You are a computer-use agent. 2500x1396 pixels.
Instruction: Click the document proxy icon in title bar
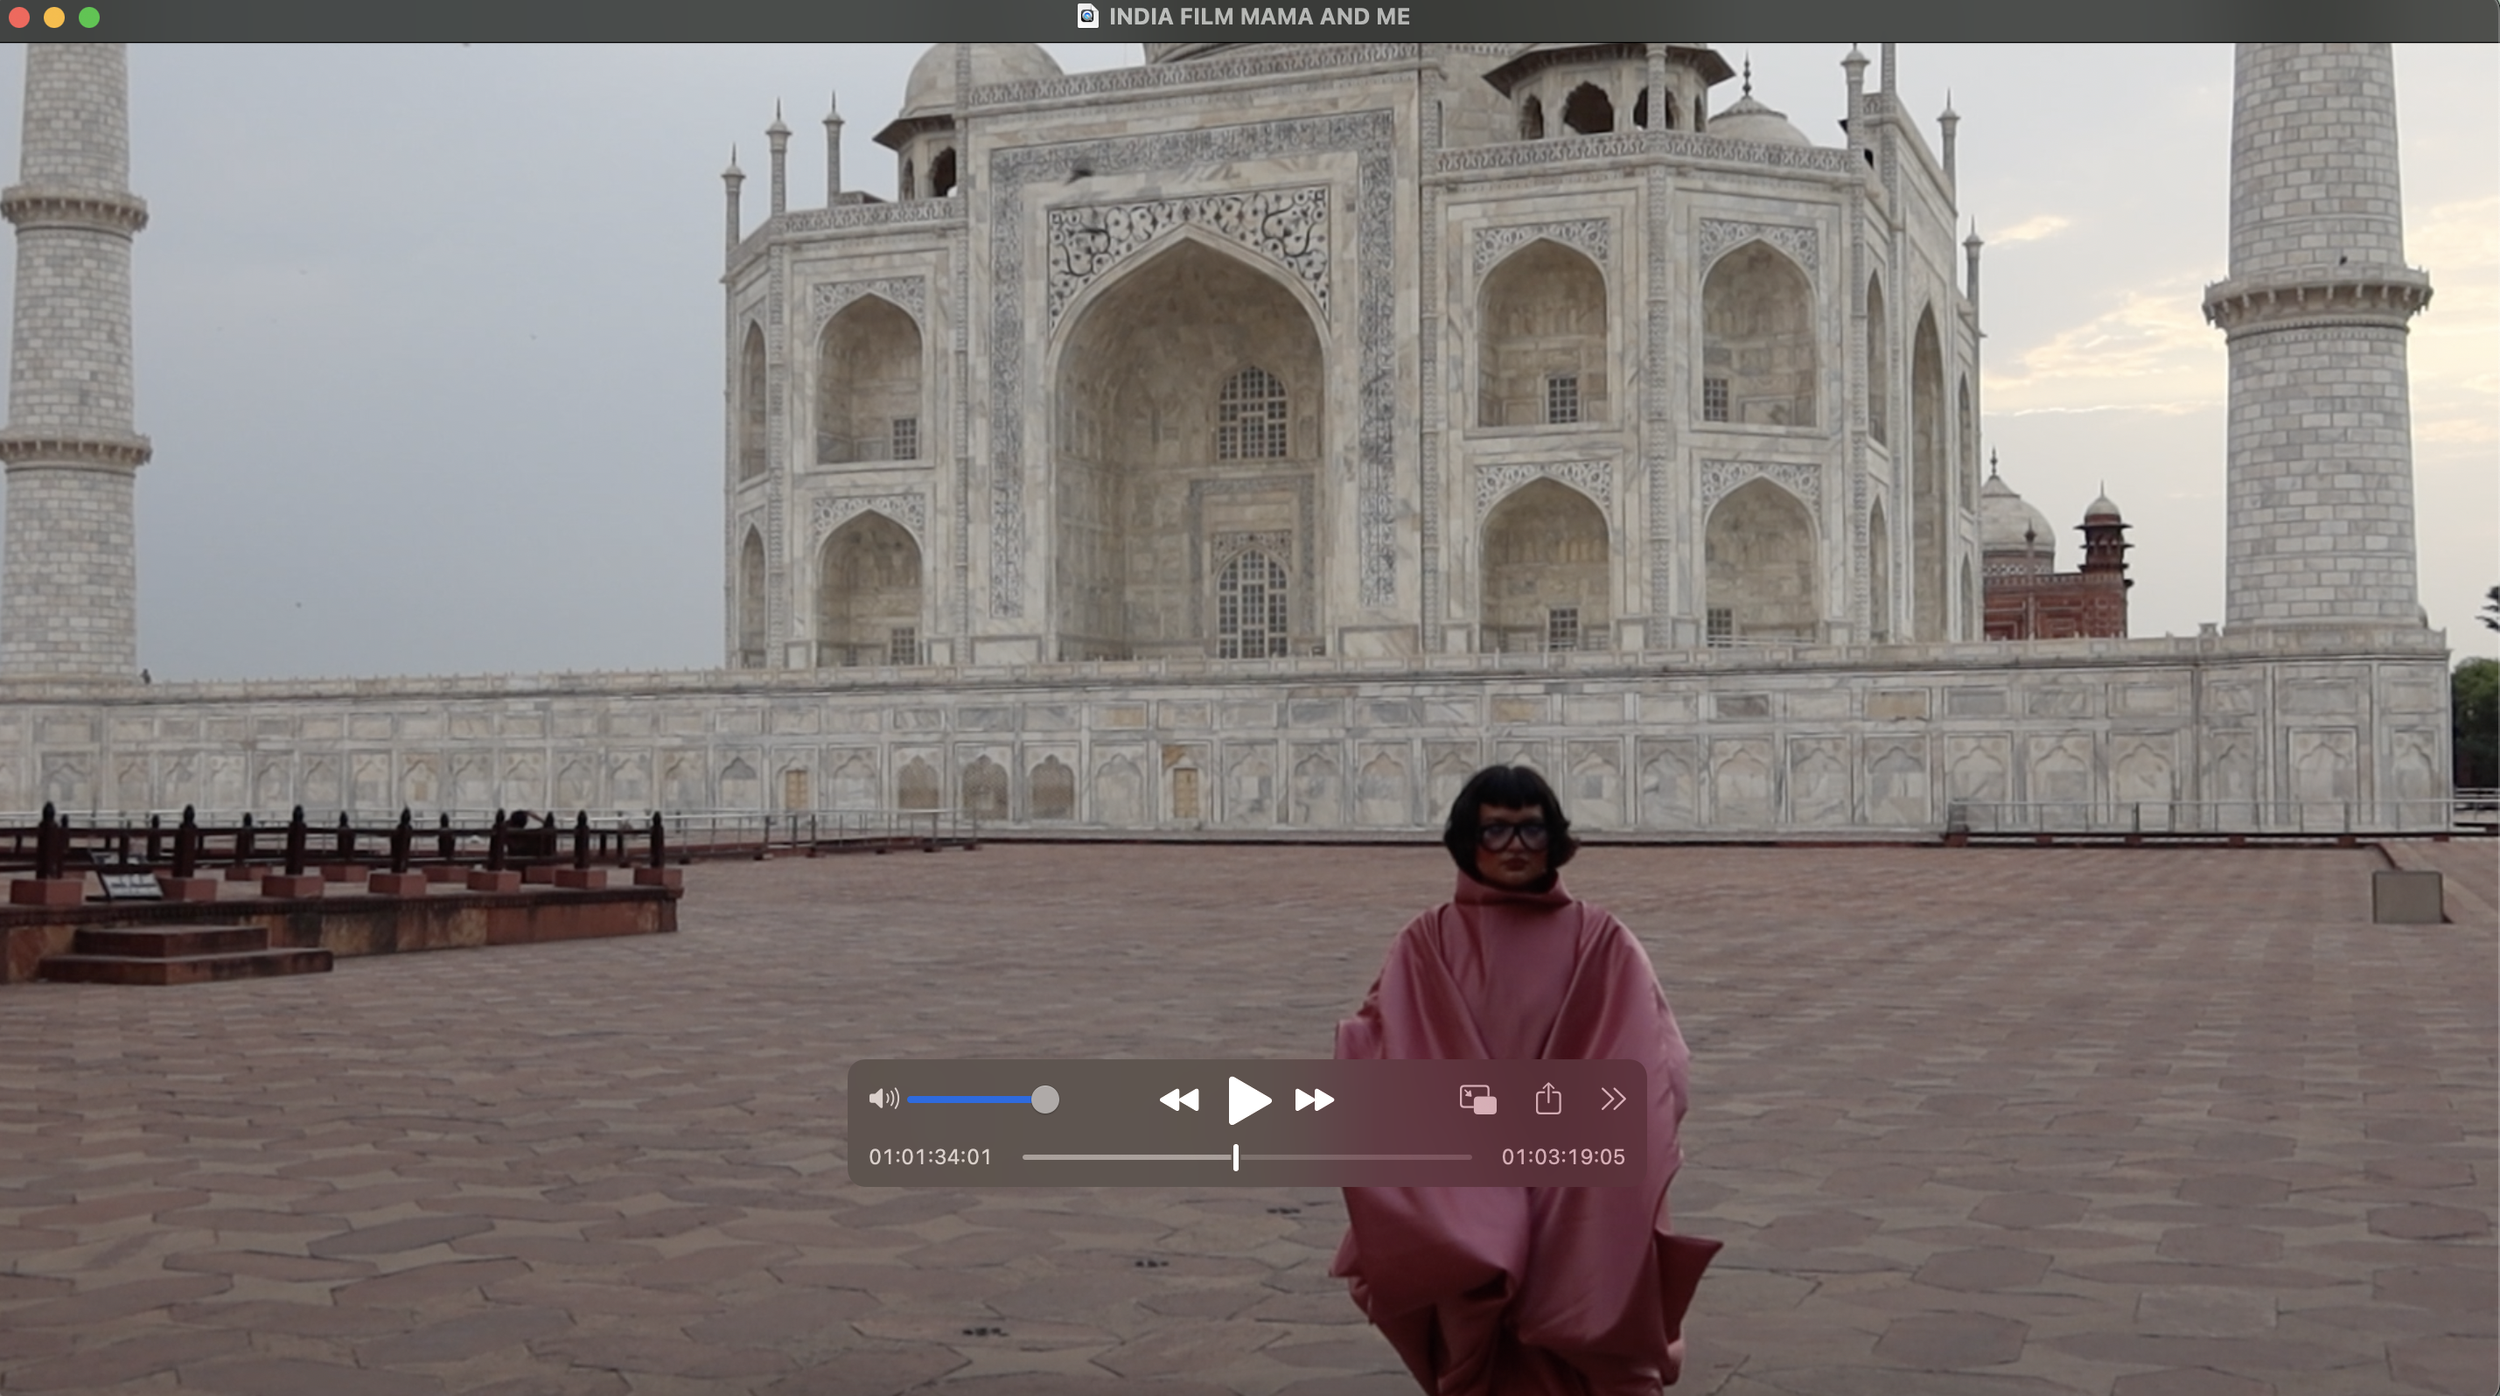coord(1087,16)
